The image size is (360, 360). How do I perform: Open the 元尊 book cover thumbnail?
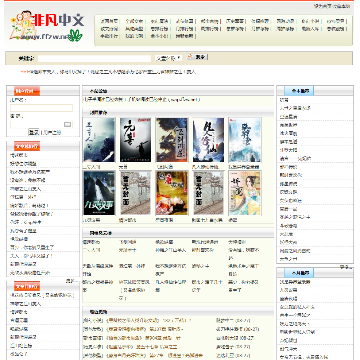pos(135,140)
